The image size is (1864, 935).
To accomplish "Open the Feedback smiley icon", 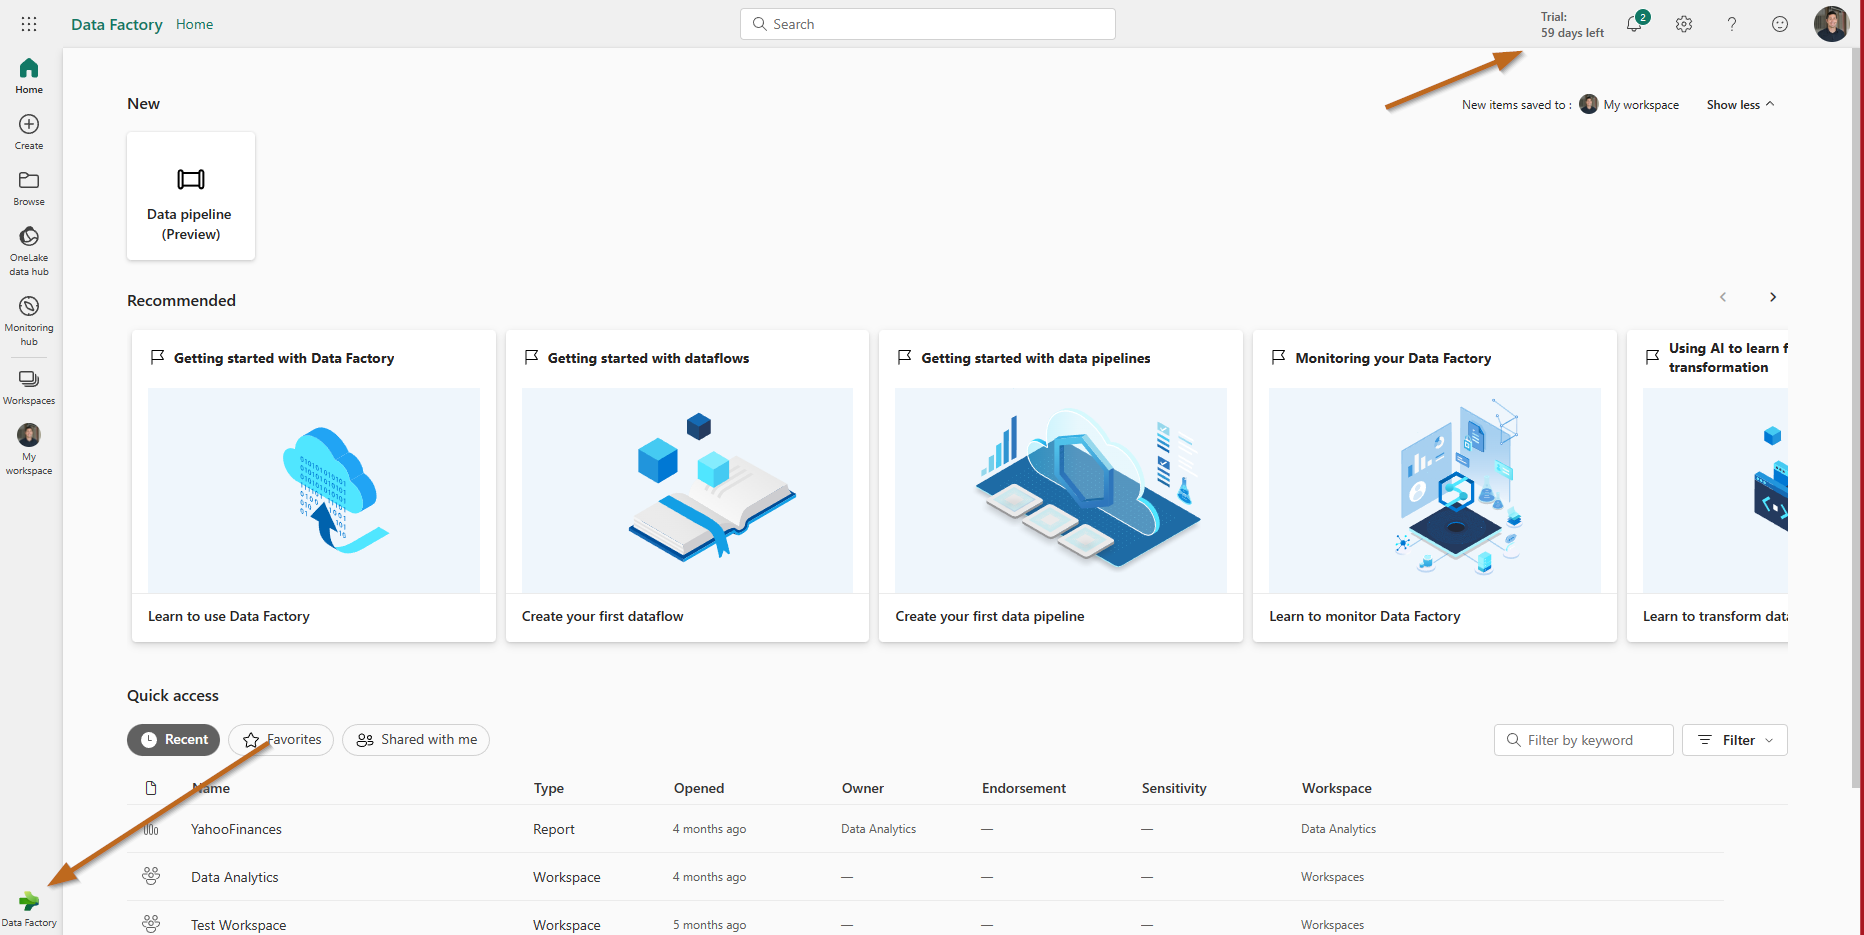I will (1780, 24).
